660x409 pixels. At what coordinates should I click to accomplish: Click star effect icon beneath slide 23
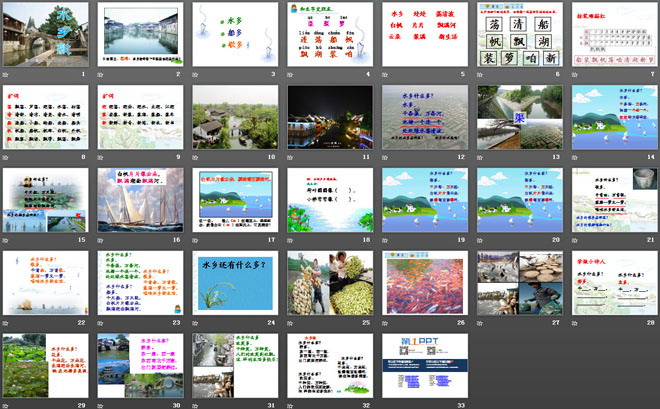(100, 324)
